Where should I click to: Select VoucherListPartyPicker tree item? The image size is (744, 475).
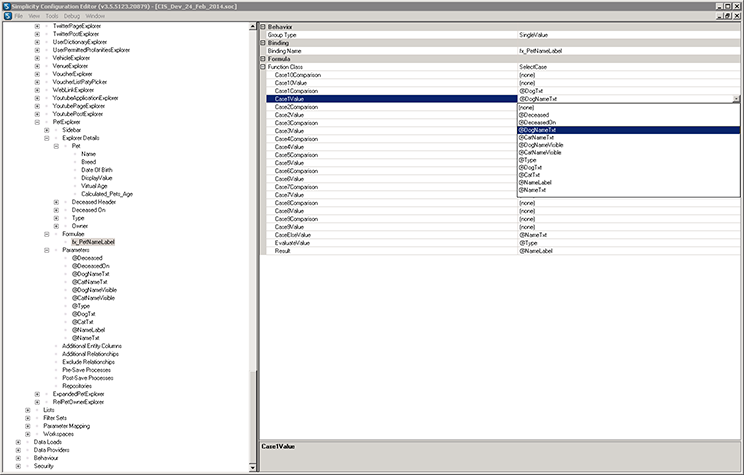80,82
